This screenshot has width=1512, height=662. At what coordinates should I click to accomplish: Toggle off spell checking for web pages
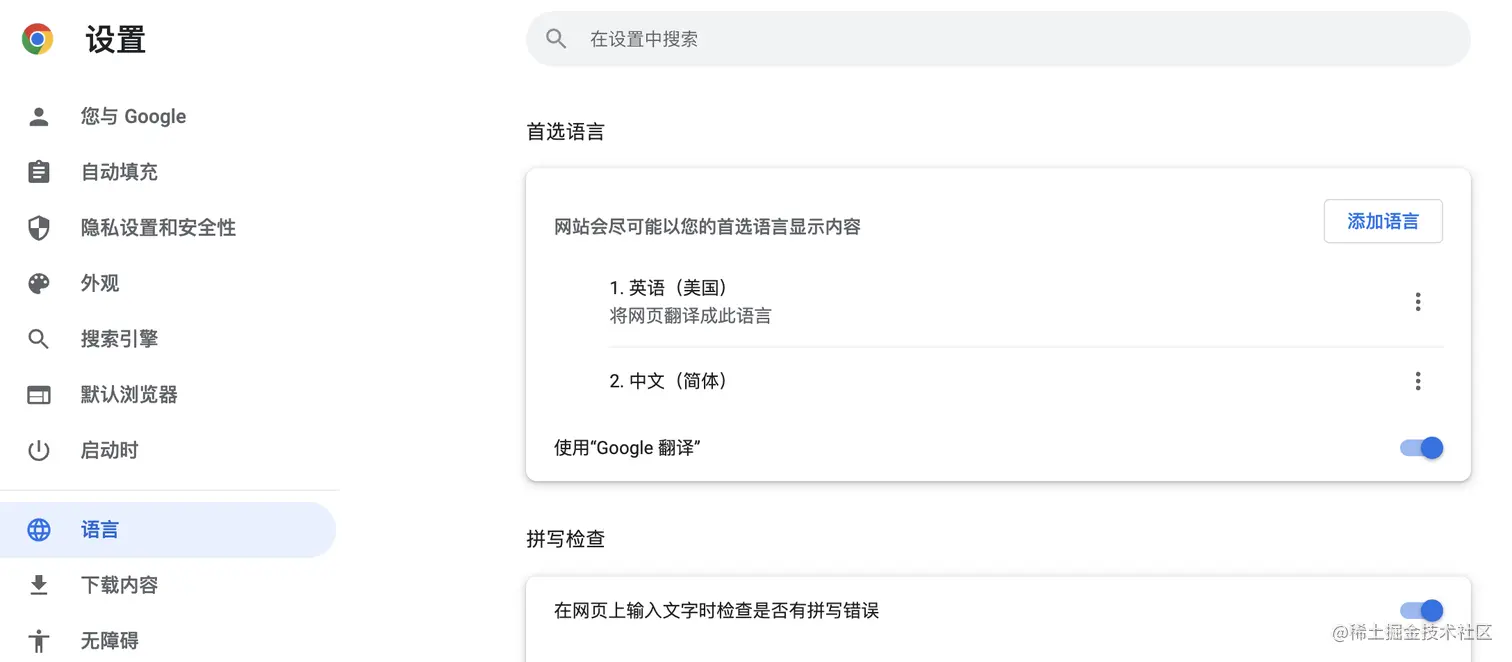[x=1420, y=610]
